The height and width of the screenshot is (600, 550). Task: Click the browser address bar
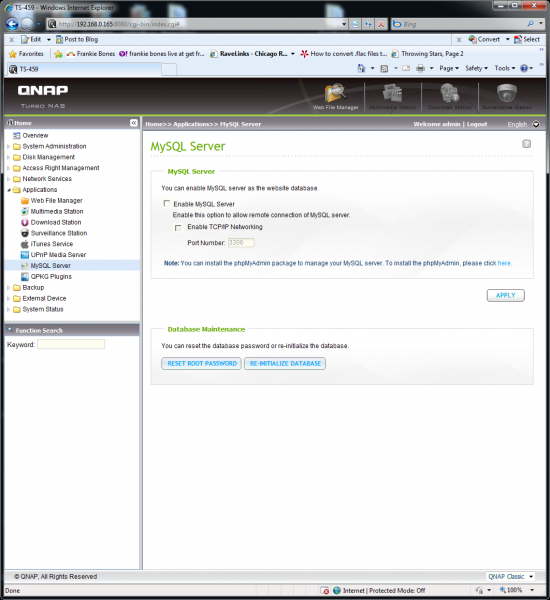197,24
